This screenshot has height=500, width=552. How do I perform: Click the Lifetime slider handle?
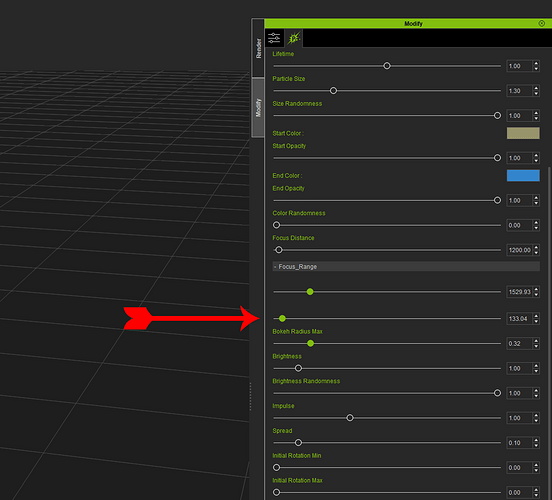coord(387,66)
